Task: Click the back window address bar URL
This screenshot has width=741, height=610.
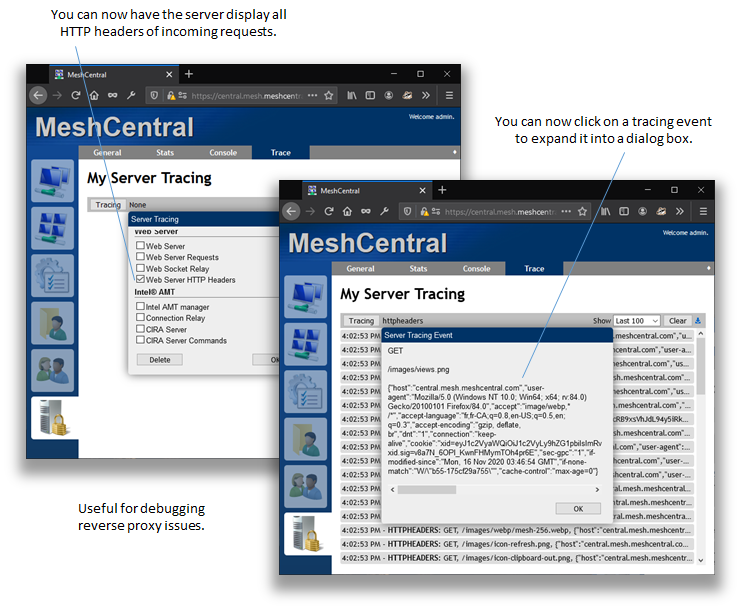Action: (x=247, y=96)
